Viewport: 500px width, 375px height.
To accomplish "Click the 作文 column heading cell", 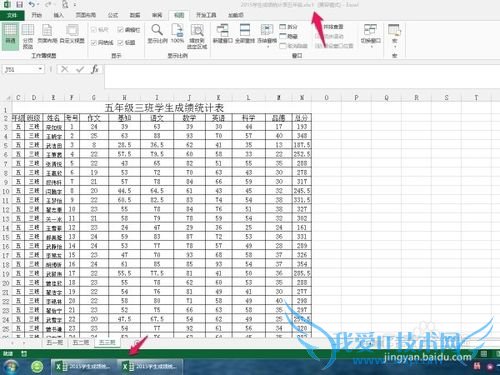I will (x=94, y=118).
